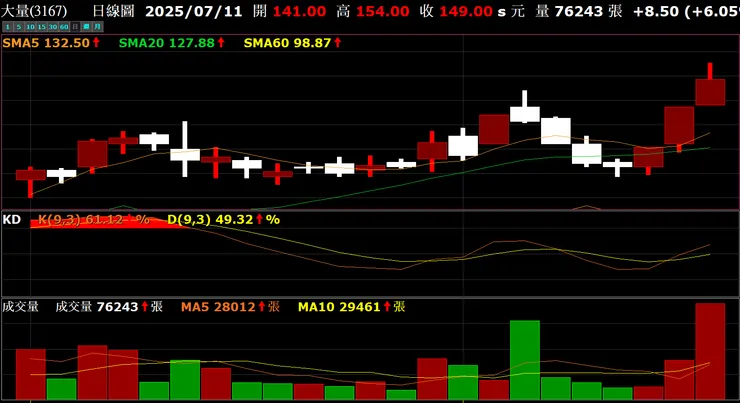
Task: Click the KD panel label
Action: coord(12,219)
